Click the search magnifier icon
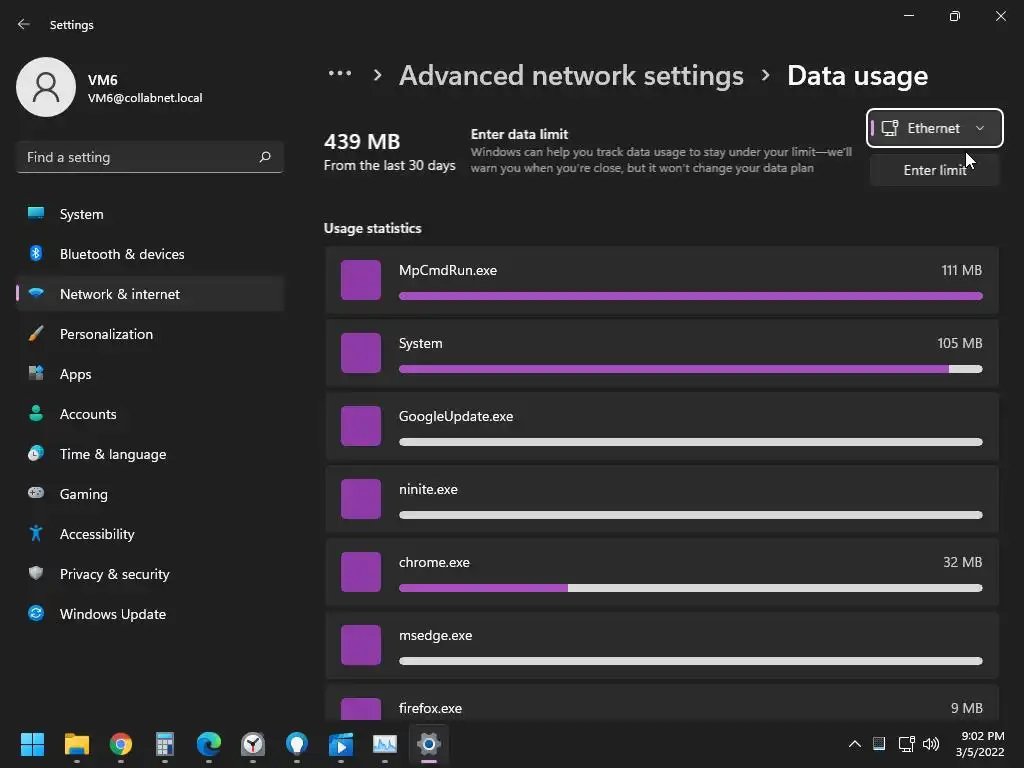Screen dimensions: 1024x768 [265, 157]
